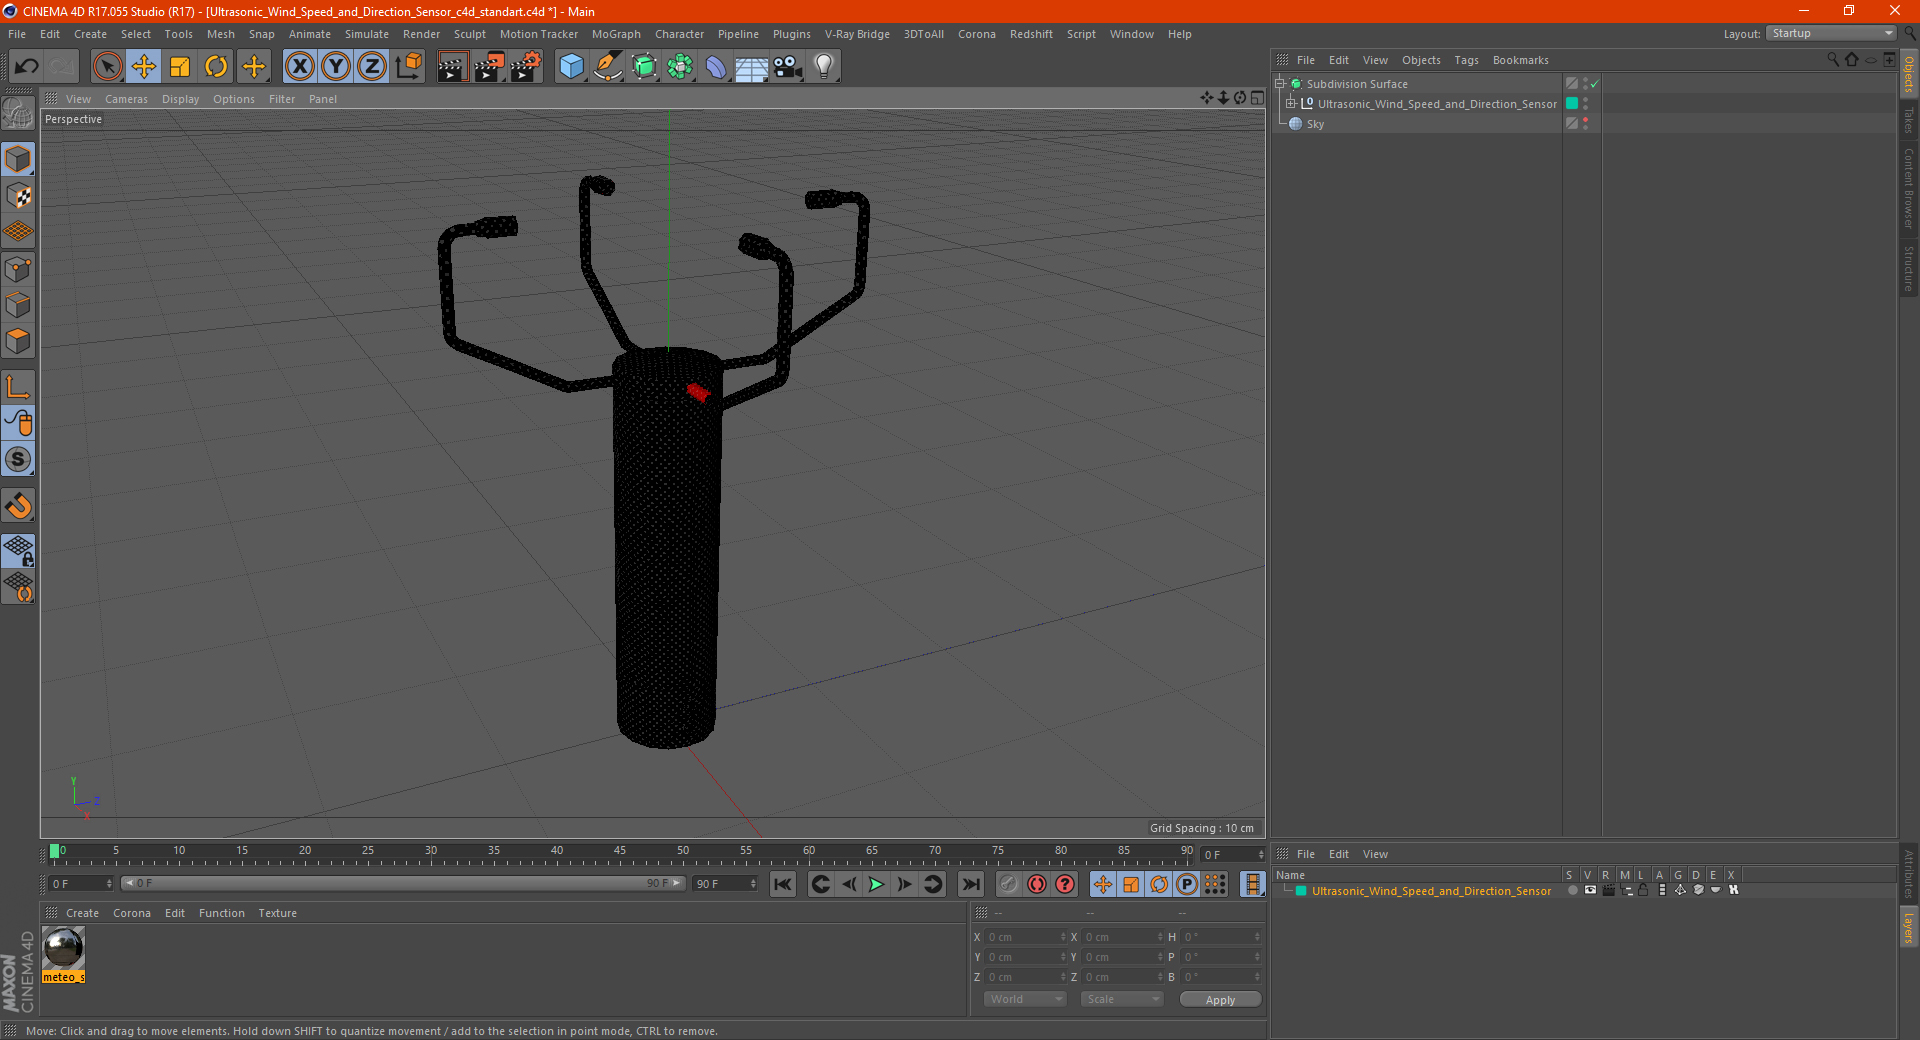Switch to Points mode
This screenshot has height=1040, width=1920.
pos(18,269)
